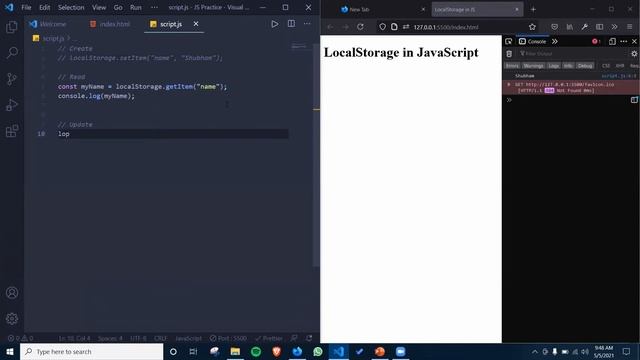Close the LocalStorage in JS browser tab
This screenshot has height=360, width=640.
pos(517,9)
